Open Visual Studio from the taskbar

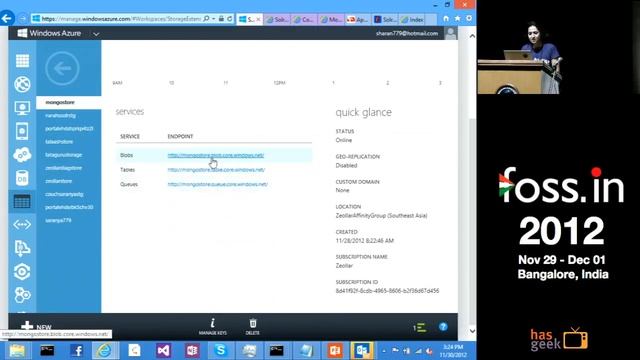163,351
